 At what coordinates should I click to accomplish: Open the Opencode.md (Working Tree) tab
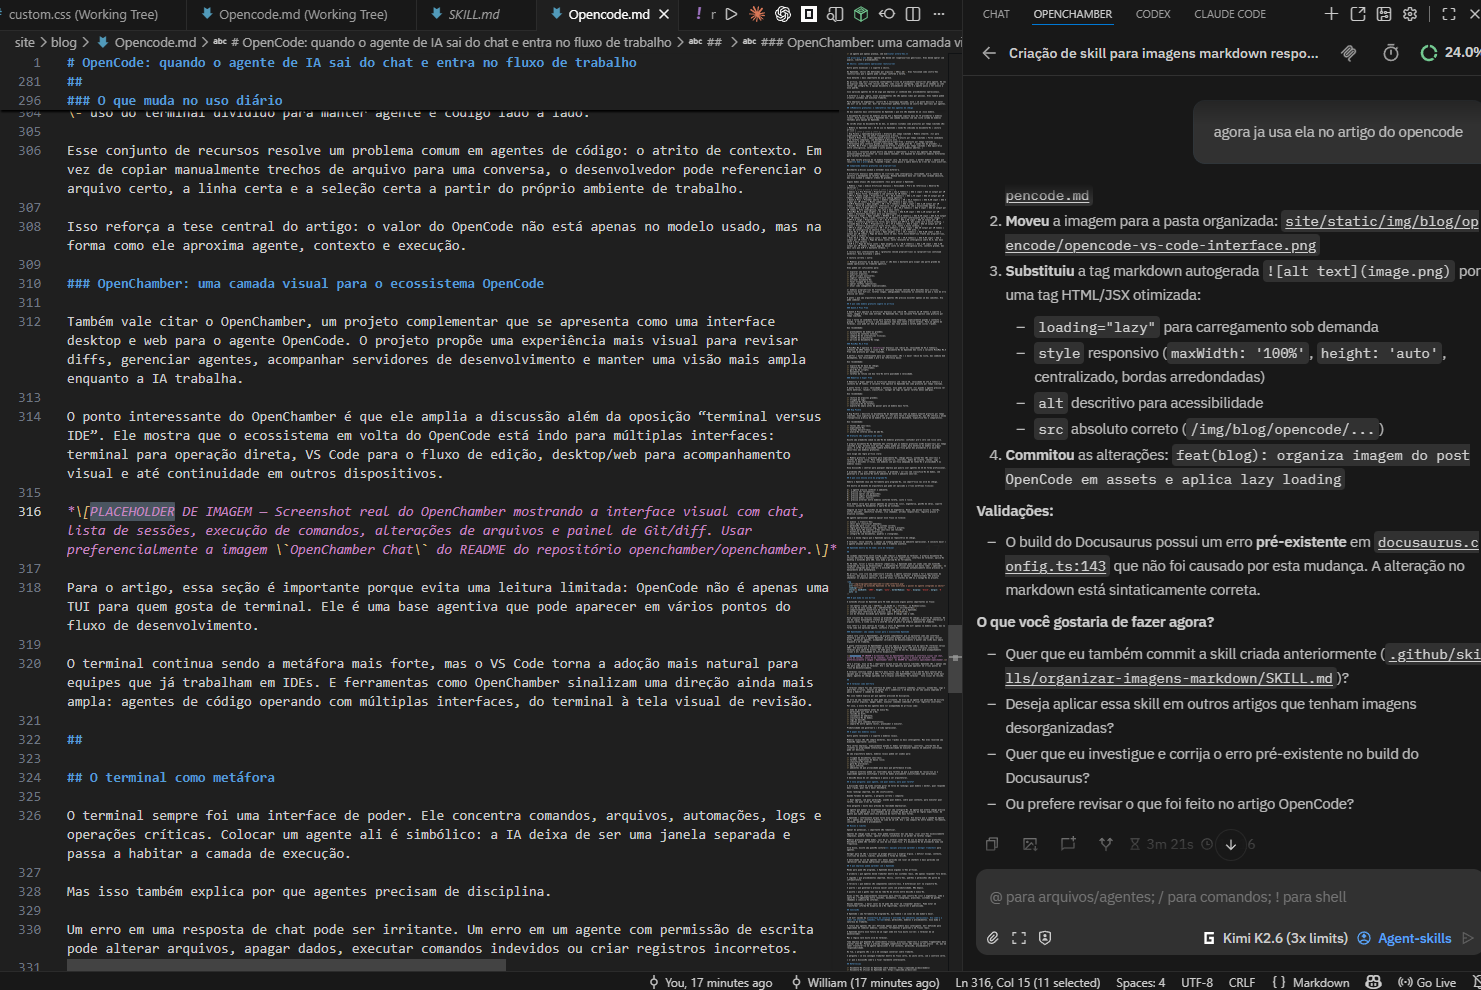[x=303, y=14]
